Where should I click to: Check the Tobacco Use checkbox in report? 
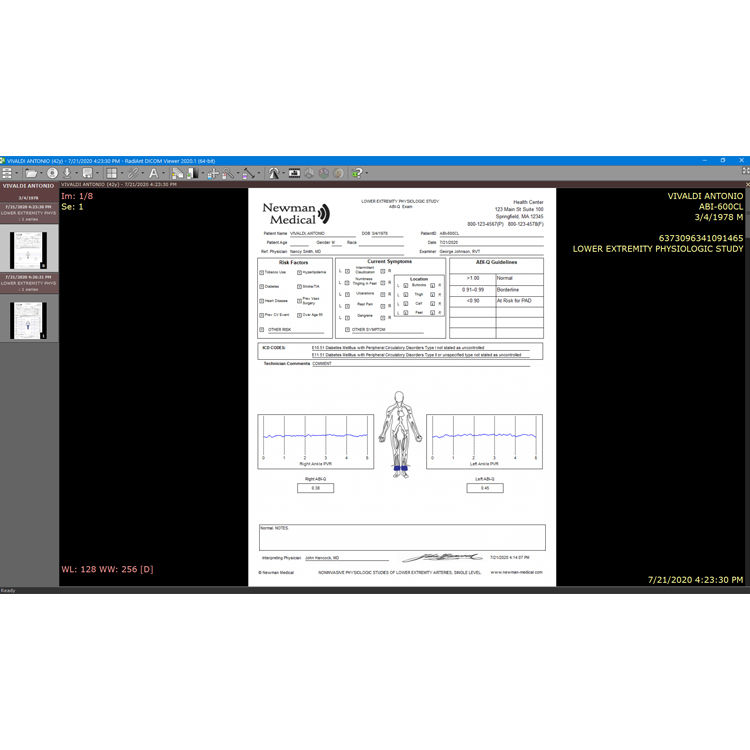coord(262,272)
